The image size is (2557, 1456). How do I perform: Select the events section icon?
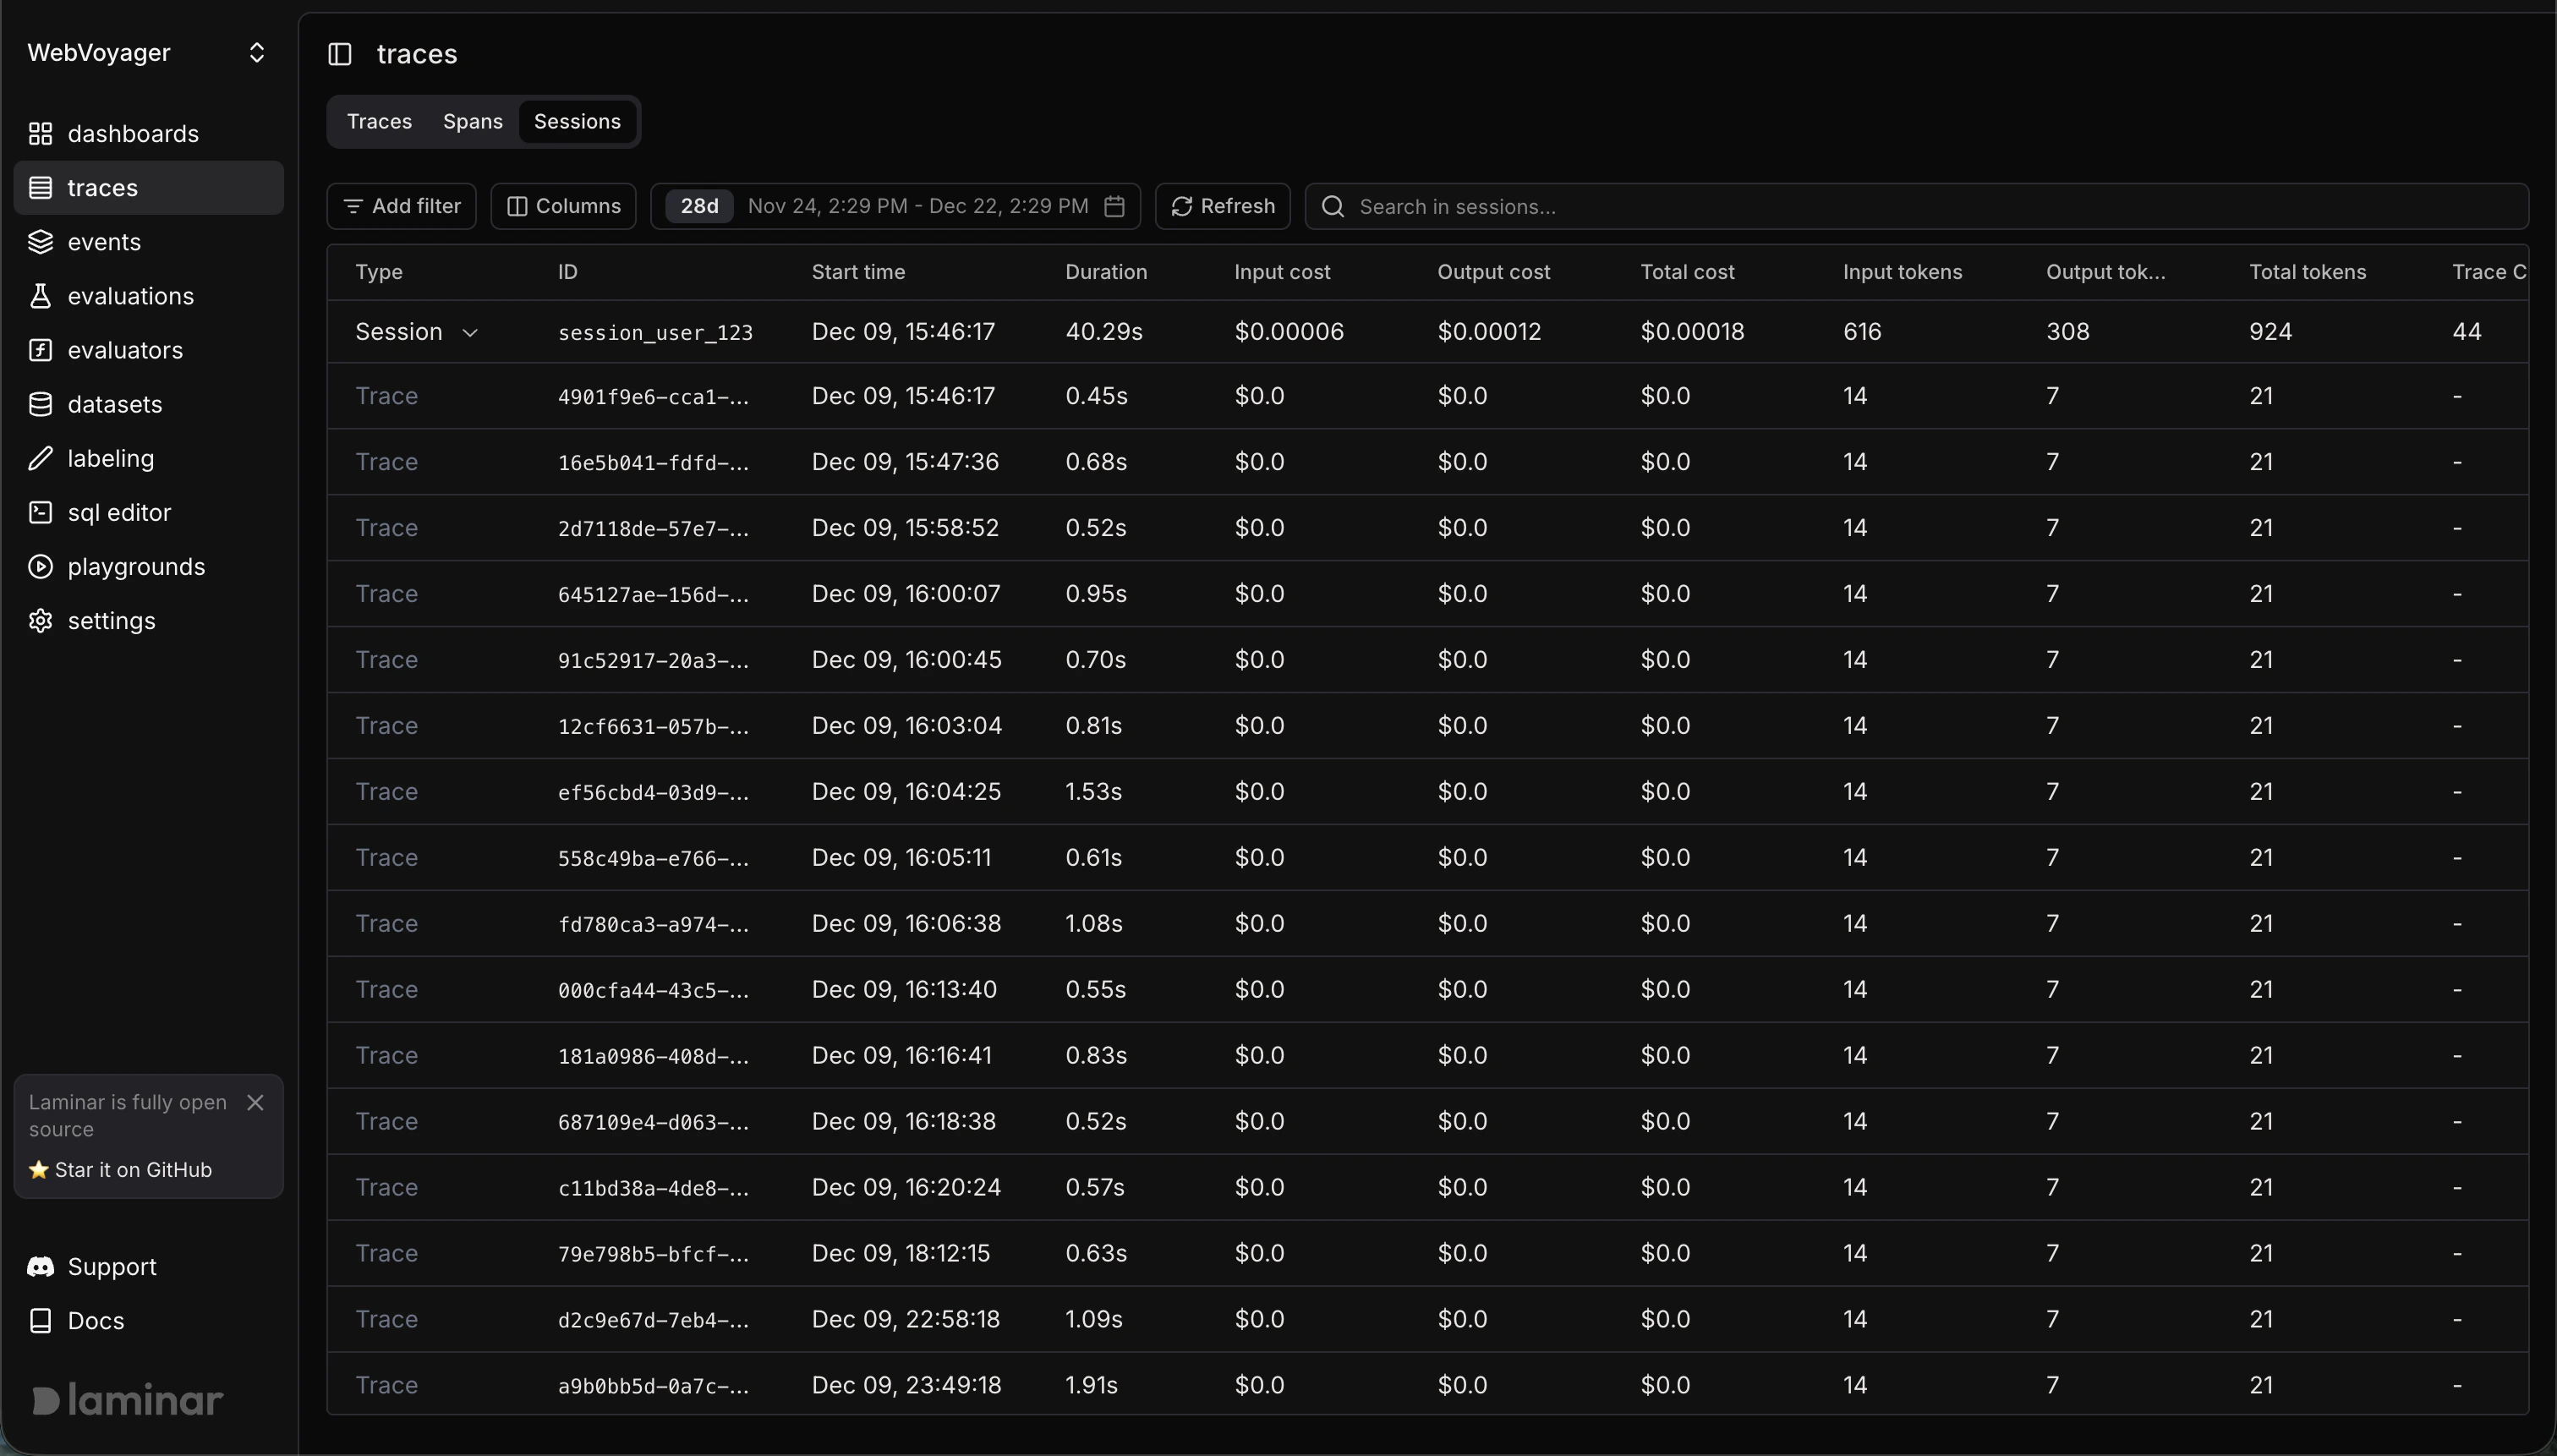(41, 241)
